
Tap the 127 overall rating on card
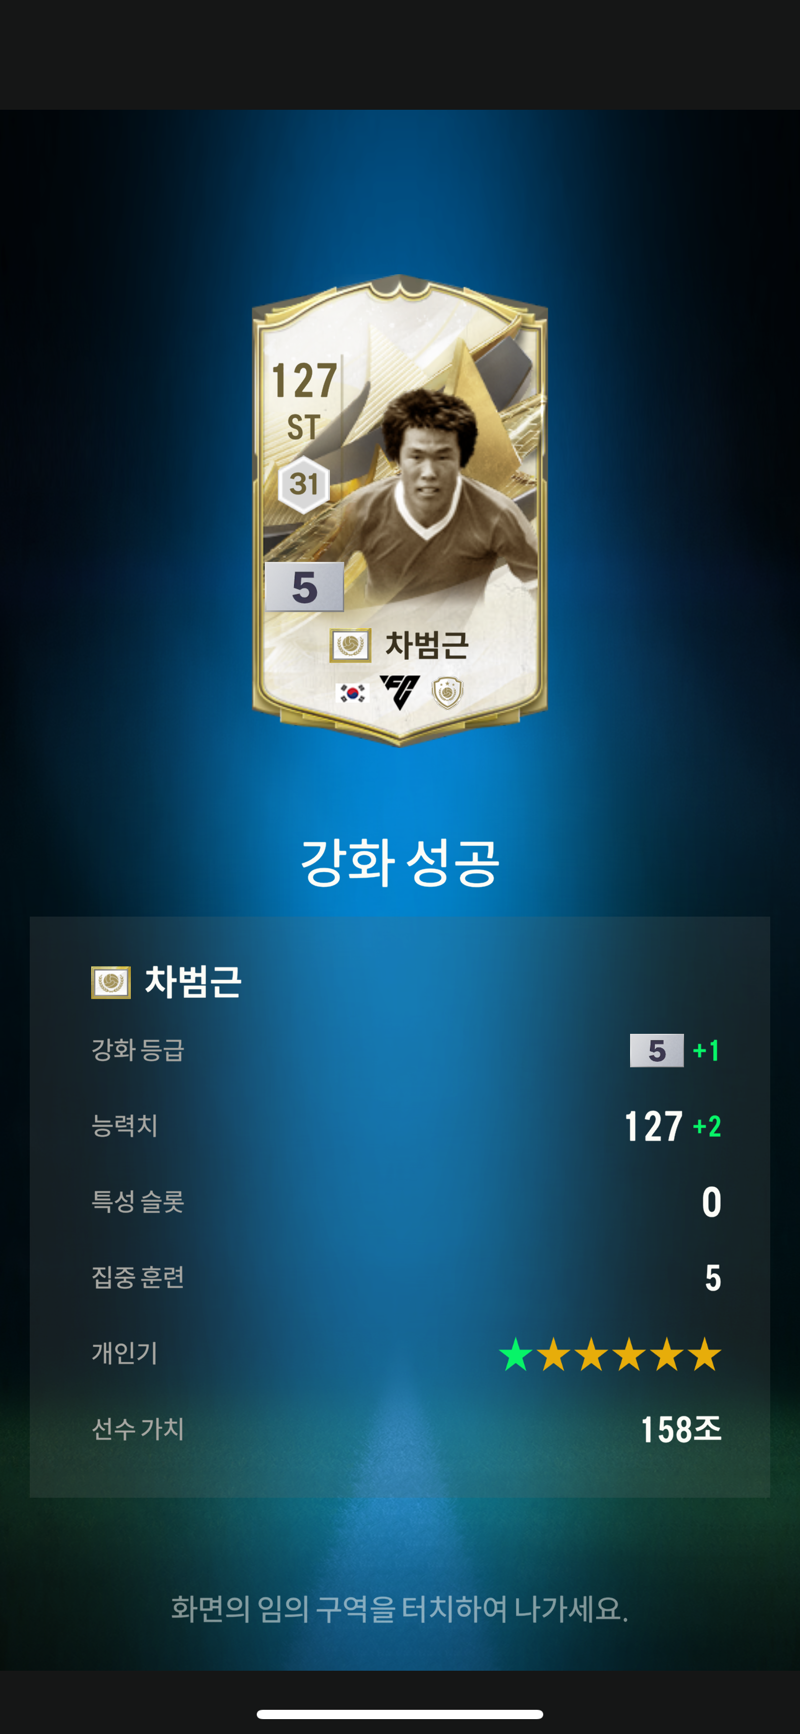[304, 381]
